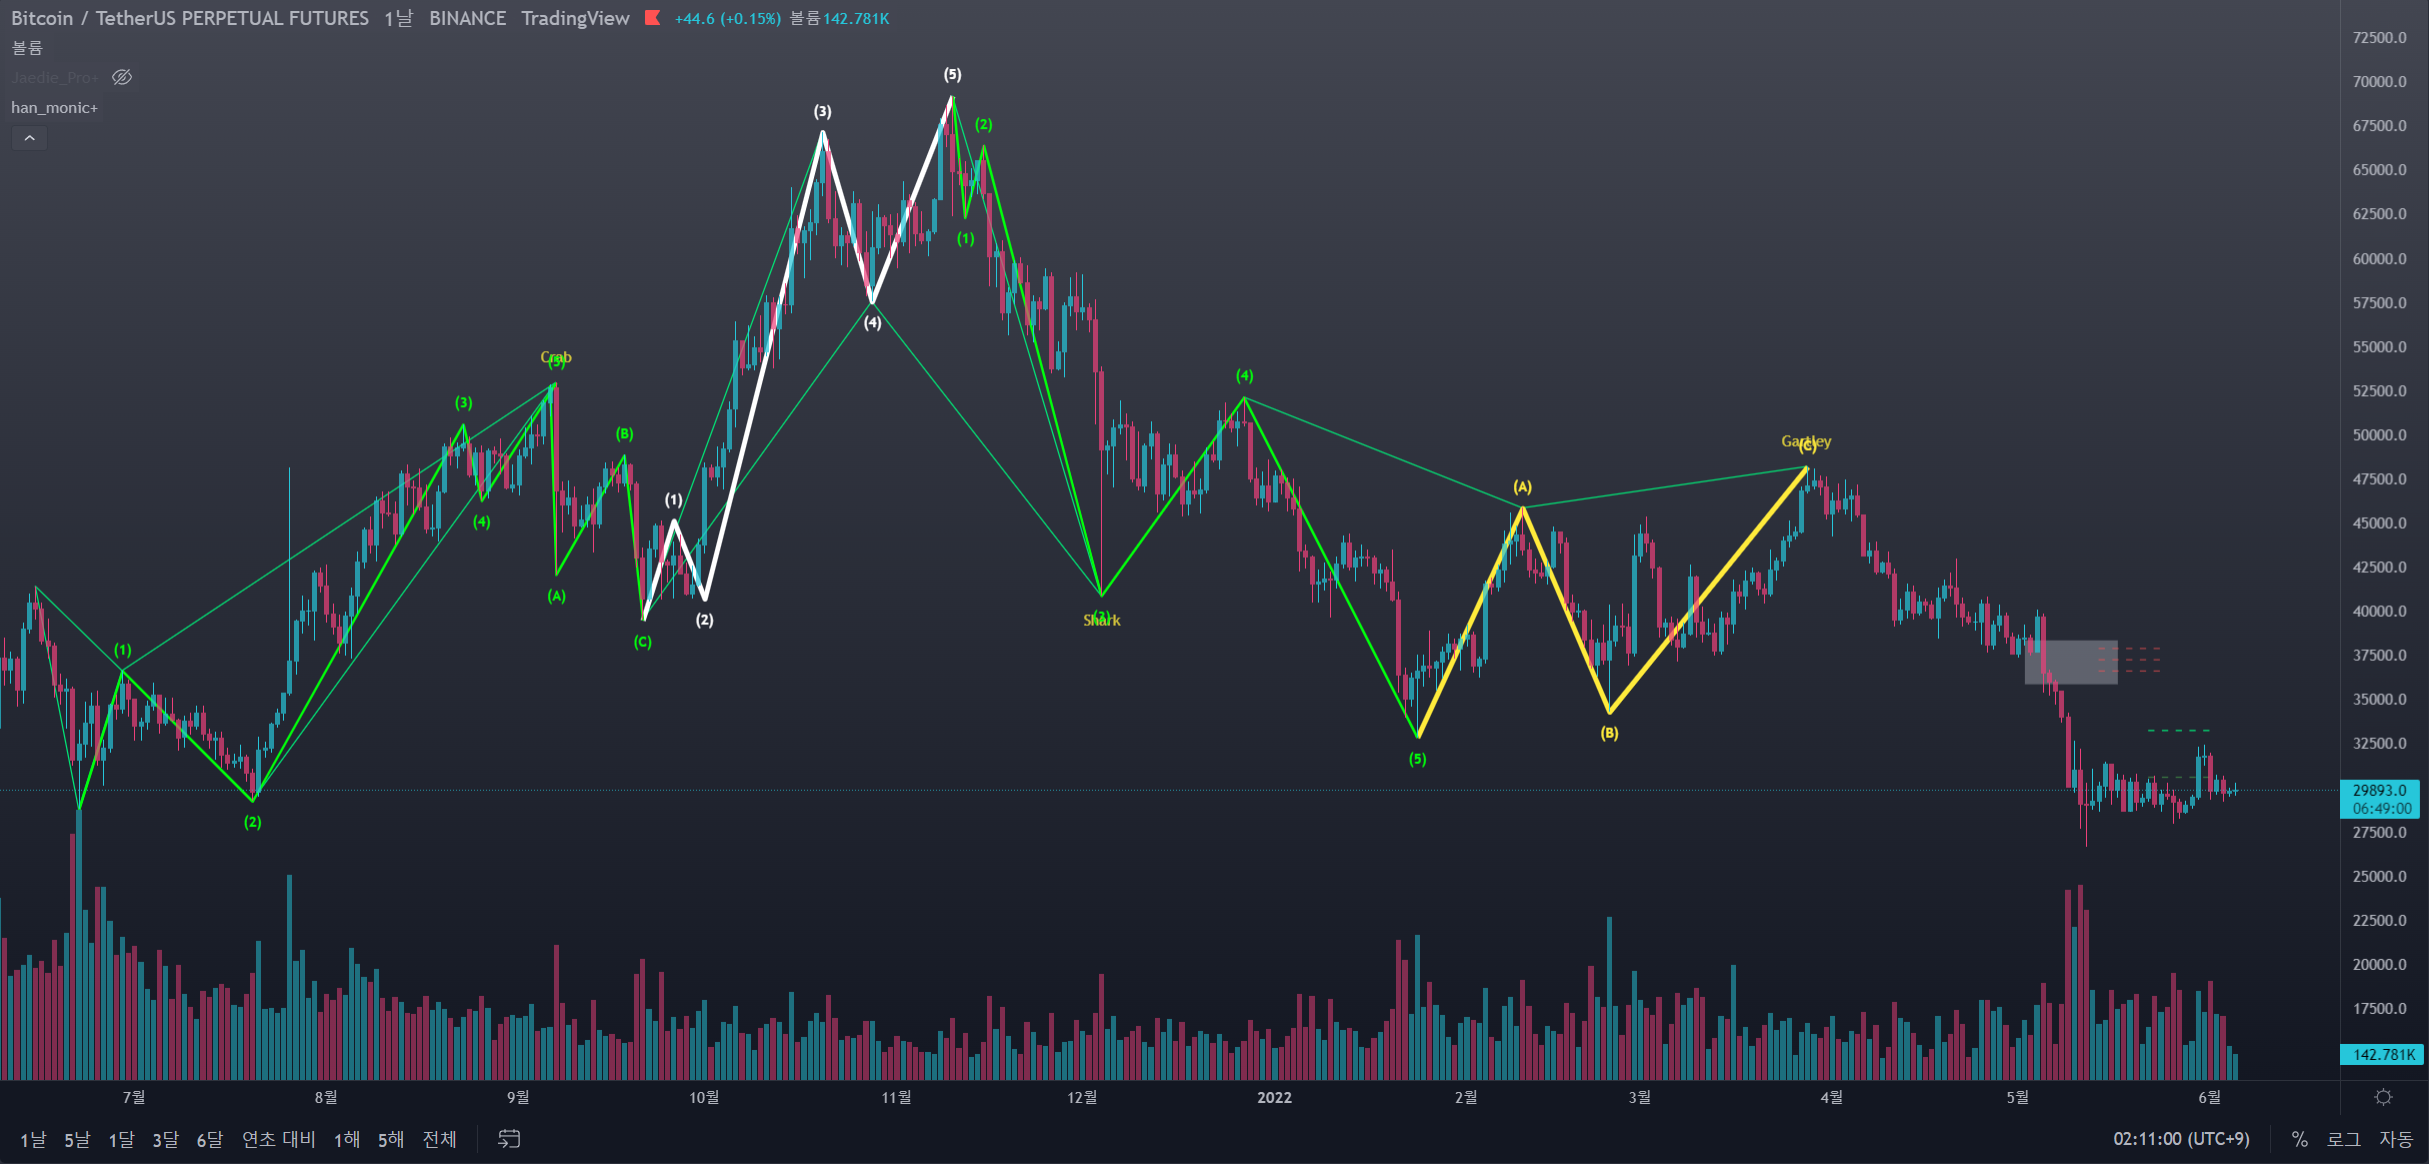Set range to 6달

[209, 1139]
